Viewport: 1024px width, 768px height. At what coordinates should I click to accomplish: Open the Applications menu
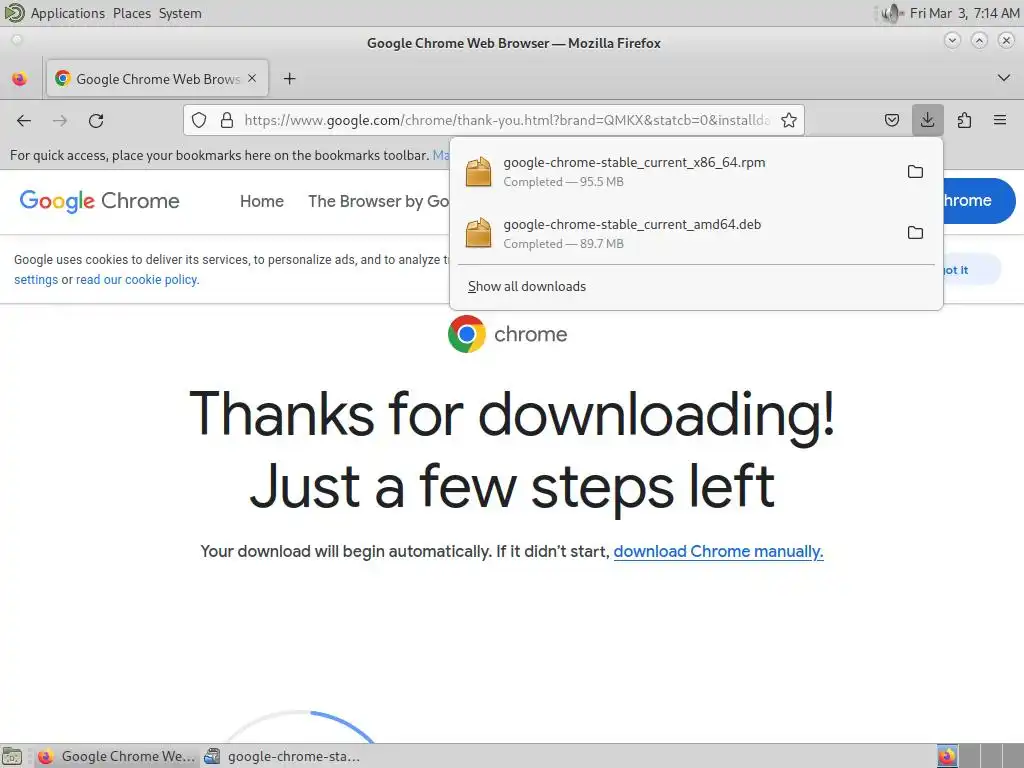68,13
